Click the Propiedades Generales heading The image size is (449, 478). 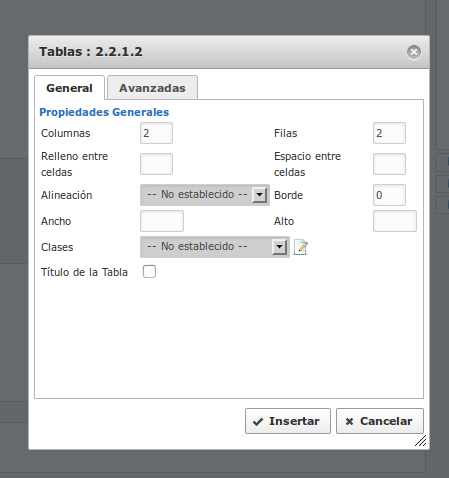(x=104, y=112)
